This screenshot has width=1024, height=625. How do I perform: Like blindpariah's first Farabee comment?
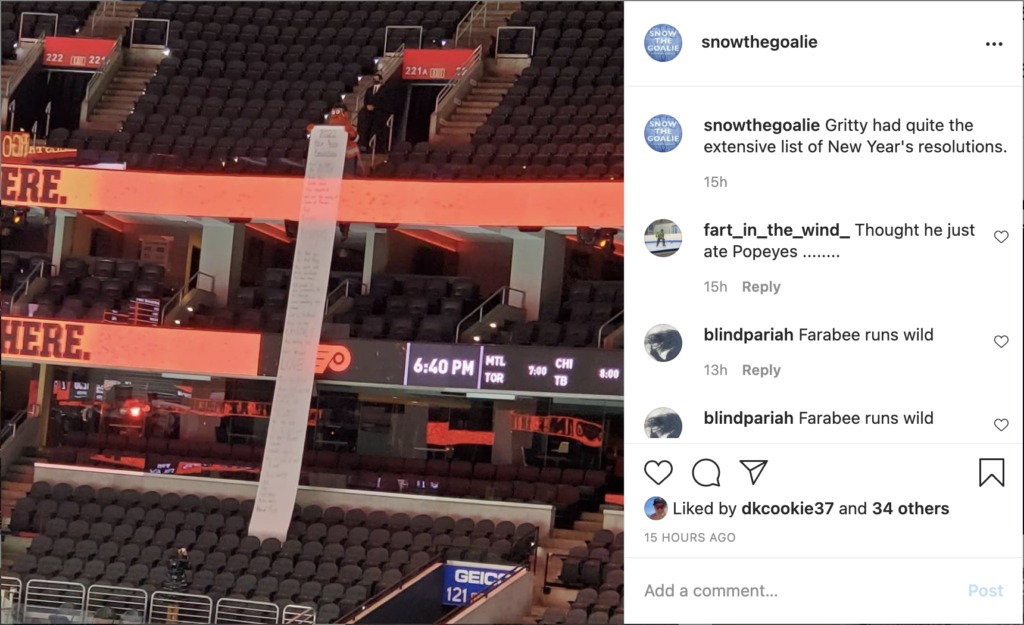click(x=1001, y=341)
